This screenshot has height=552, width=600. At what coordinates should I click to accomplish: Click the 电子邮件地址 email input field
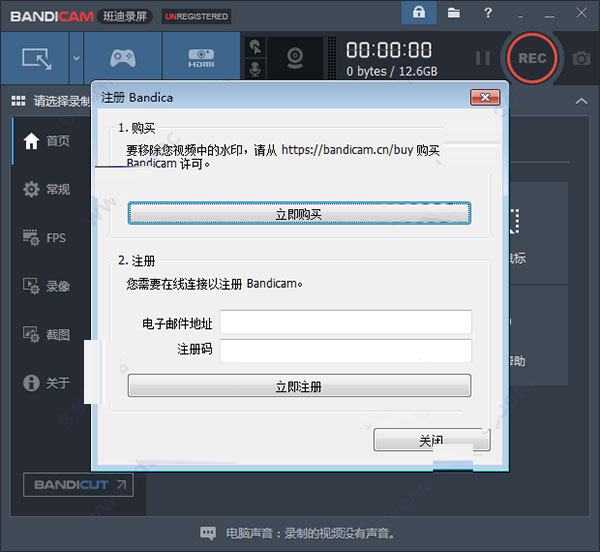346,322
